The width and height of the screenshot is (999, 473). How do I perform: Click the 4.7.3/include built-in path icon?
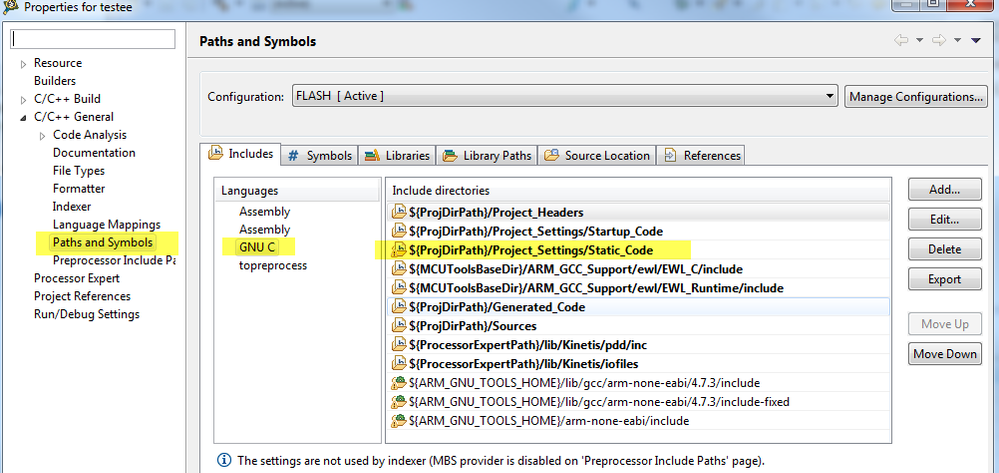(399, 383)
